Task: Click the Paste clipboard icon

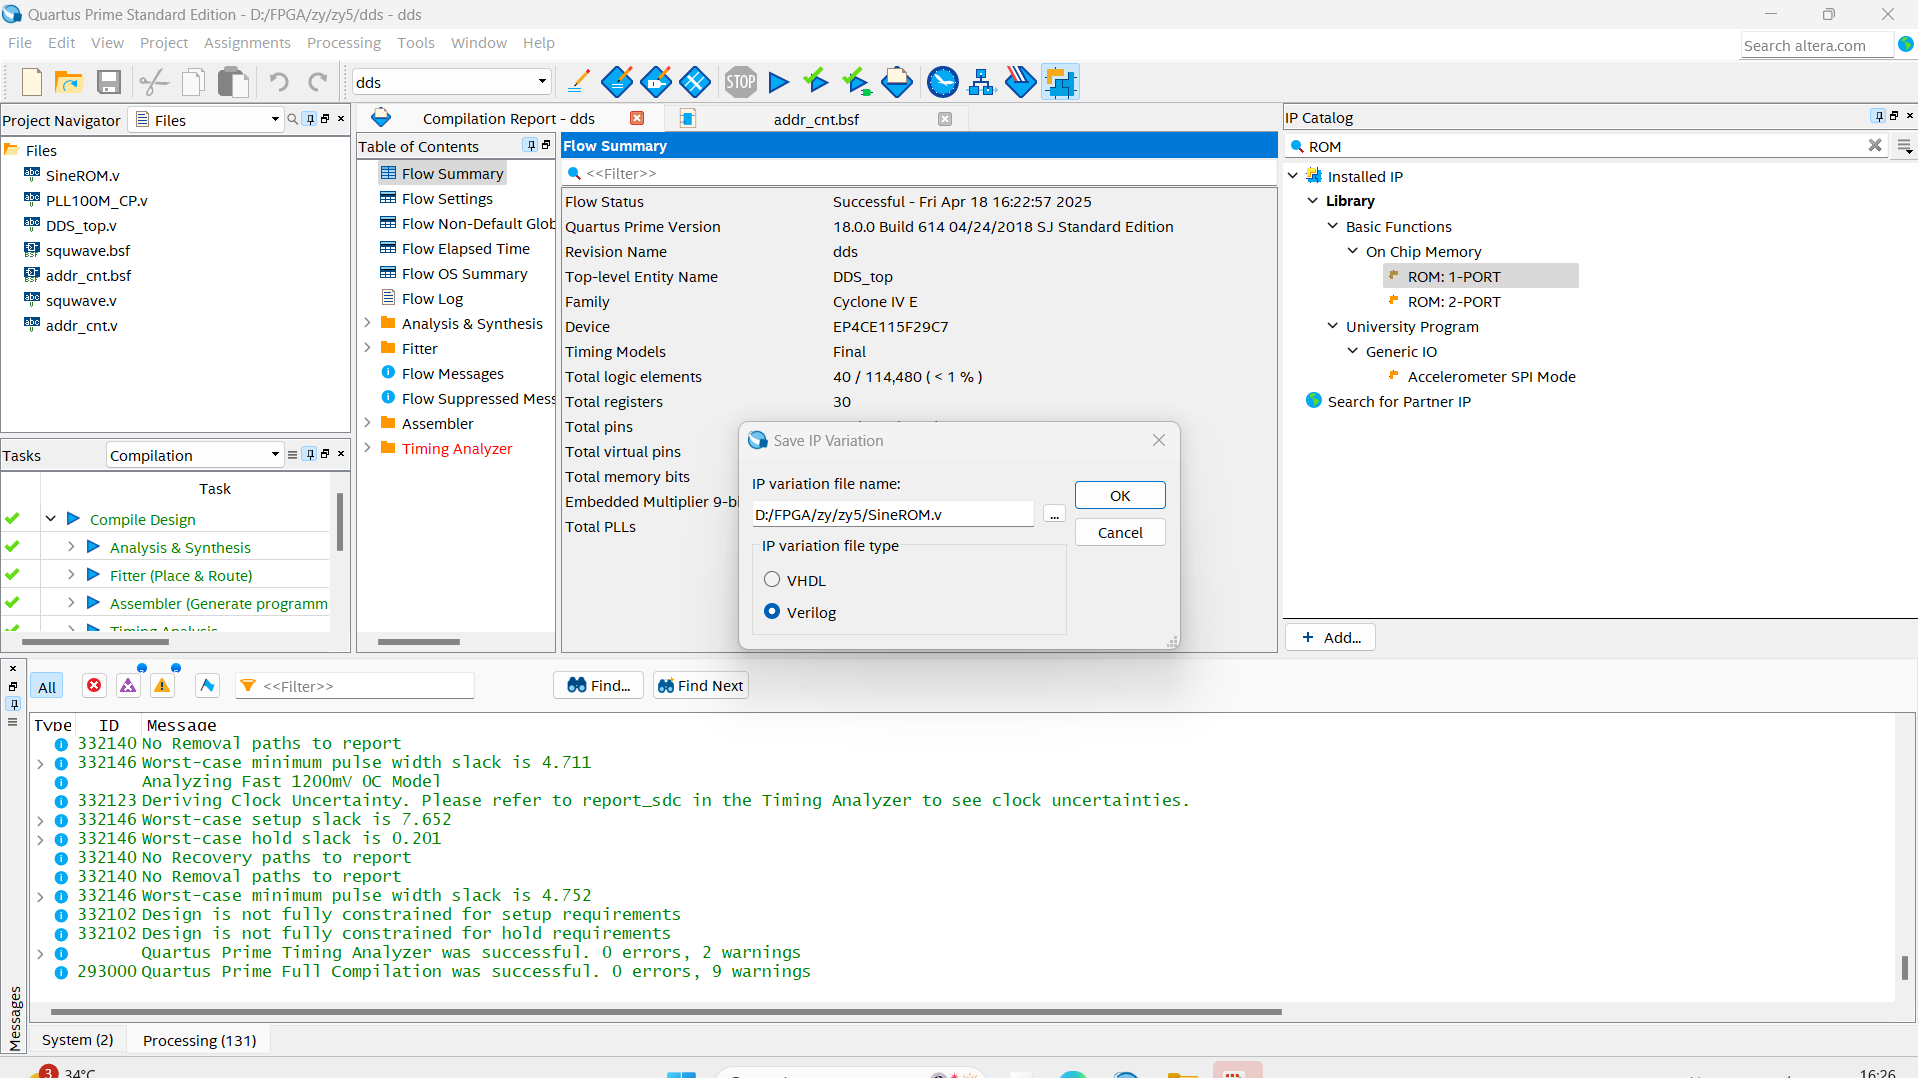Action: point(233,82)
